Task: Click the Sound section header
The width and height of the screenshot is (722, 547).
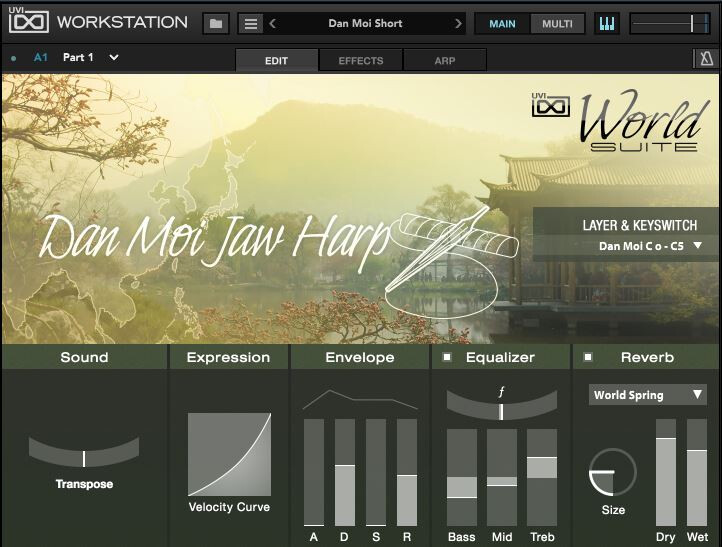Action: click(84, 357)
